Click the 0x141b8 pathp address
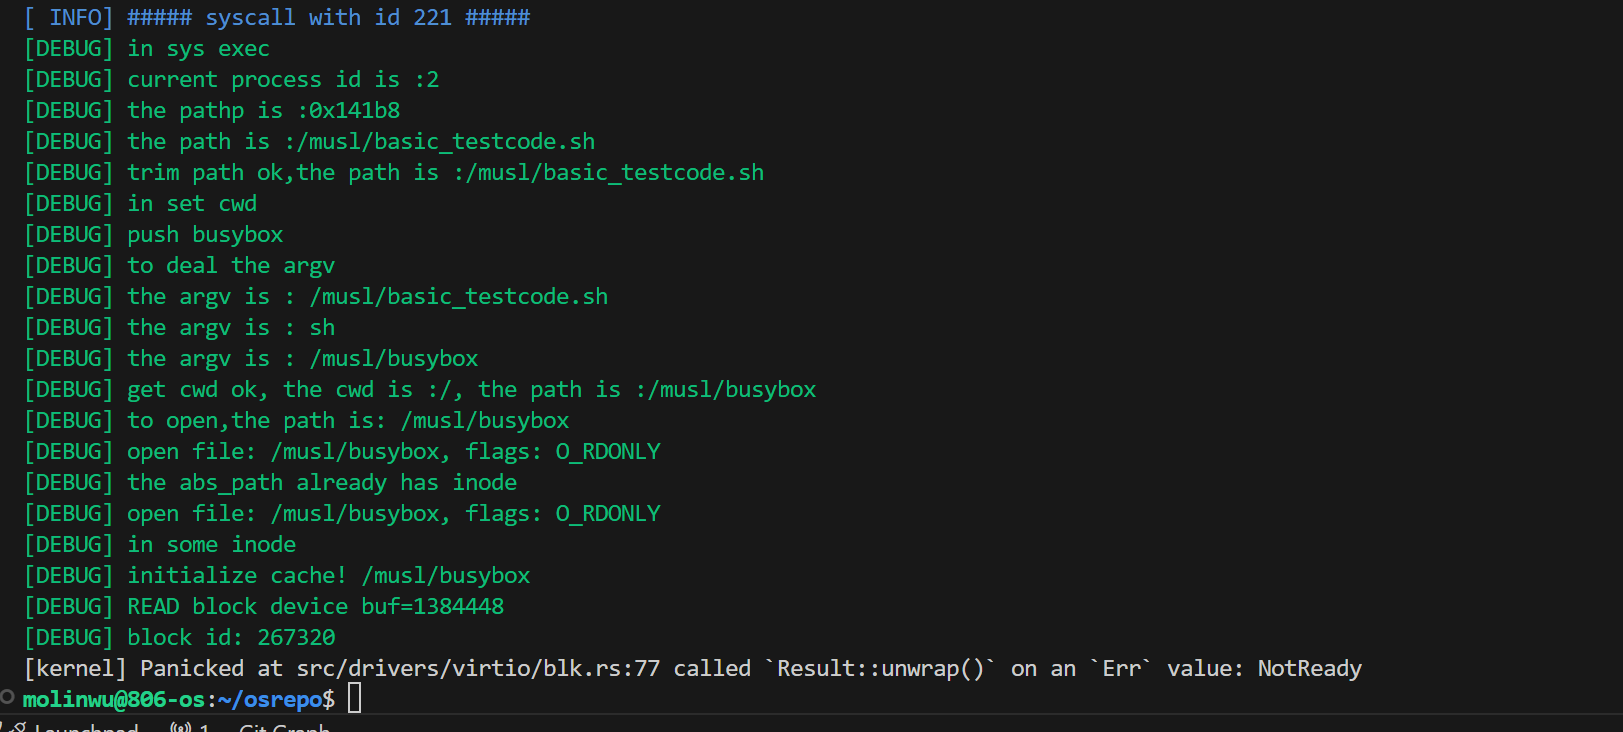Image resolution: width=1623 pixels, height=732 pixels. 354,110
